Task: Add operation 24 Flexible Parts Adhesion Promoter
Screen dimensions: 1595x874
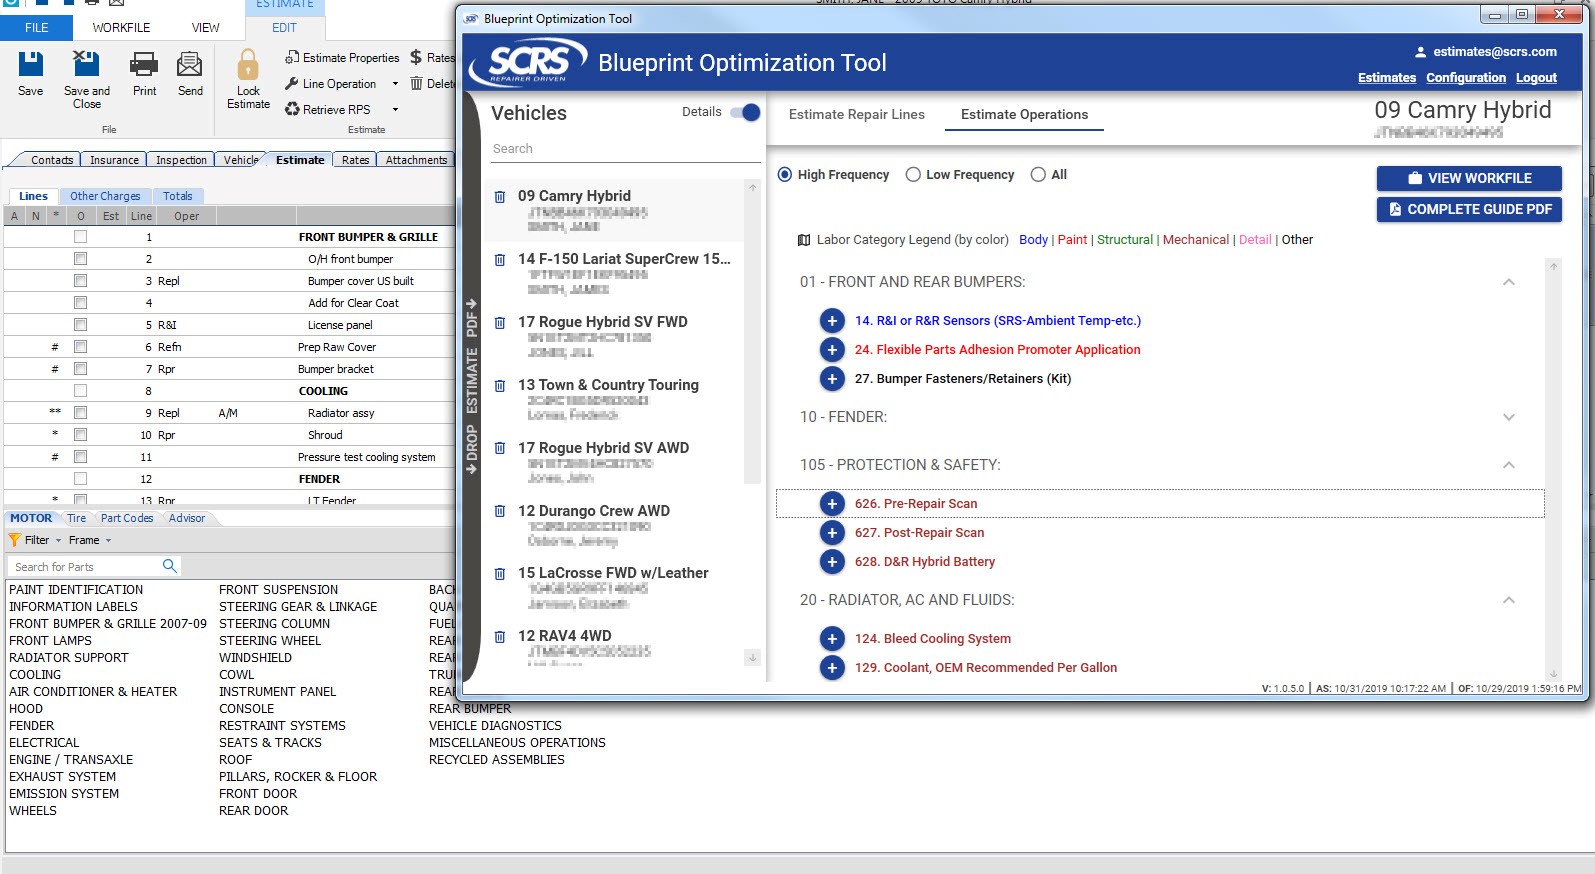Action: click(x=832, y=350)
